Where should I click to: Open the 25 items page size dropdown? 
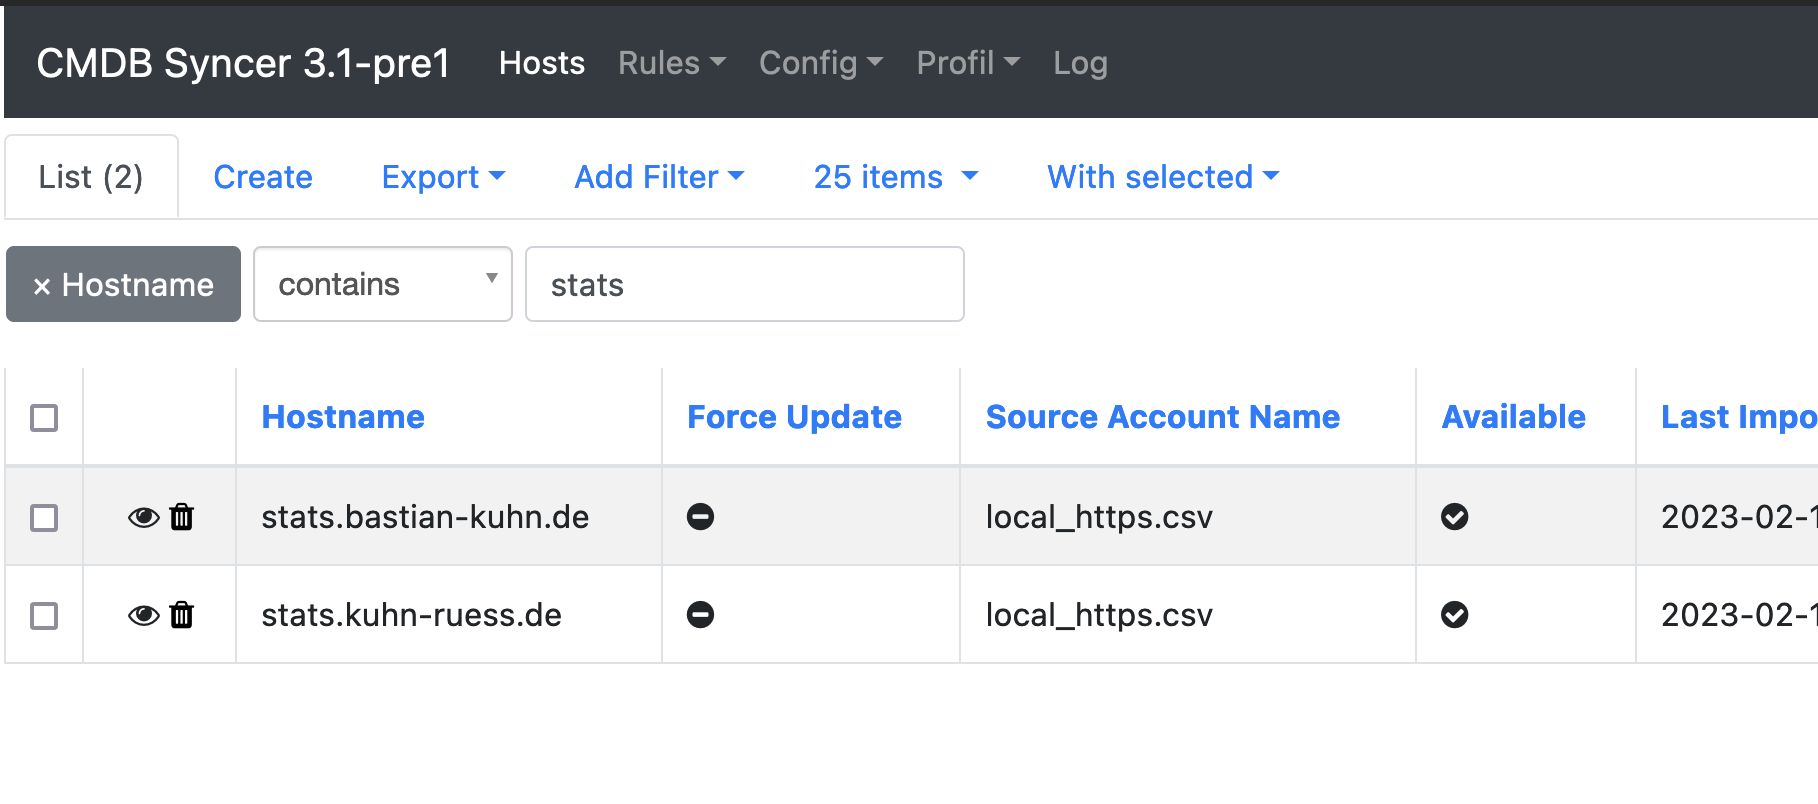click(895, 177)
